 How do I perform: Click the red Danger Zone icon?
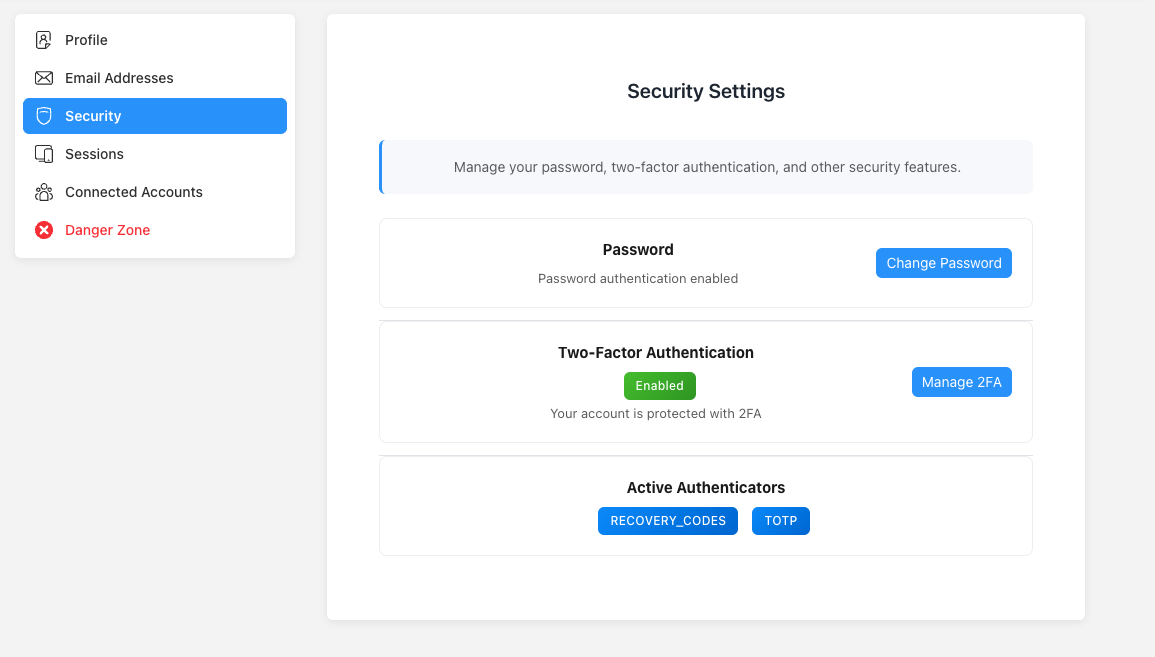(x=43, y=230)
